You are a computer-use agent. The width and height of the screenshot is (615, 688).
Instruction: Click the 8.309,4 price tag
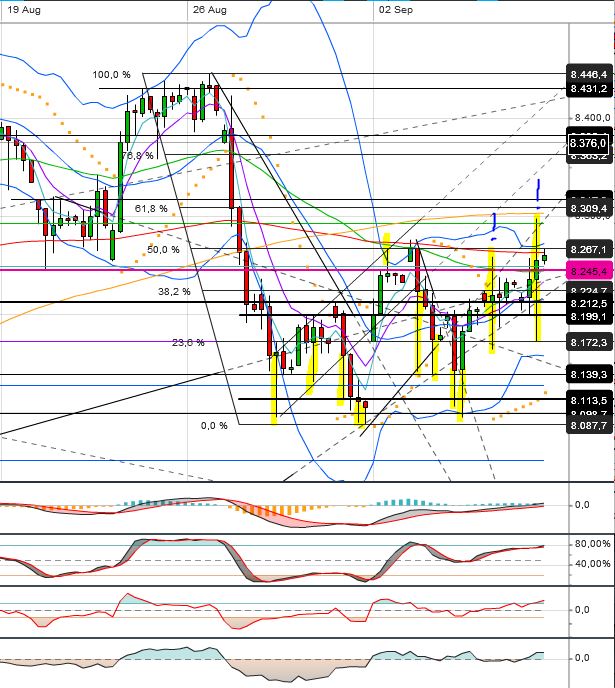pyautogui.click(x=589, y=208)
